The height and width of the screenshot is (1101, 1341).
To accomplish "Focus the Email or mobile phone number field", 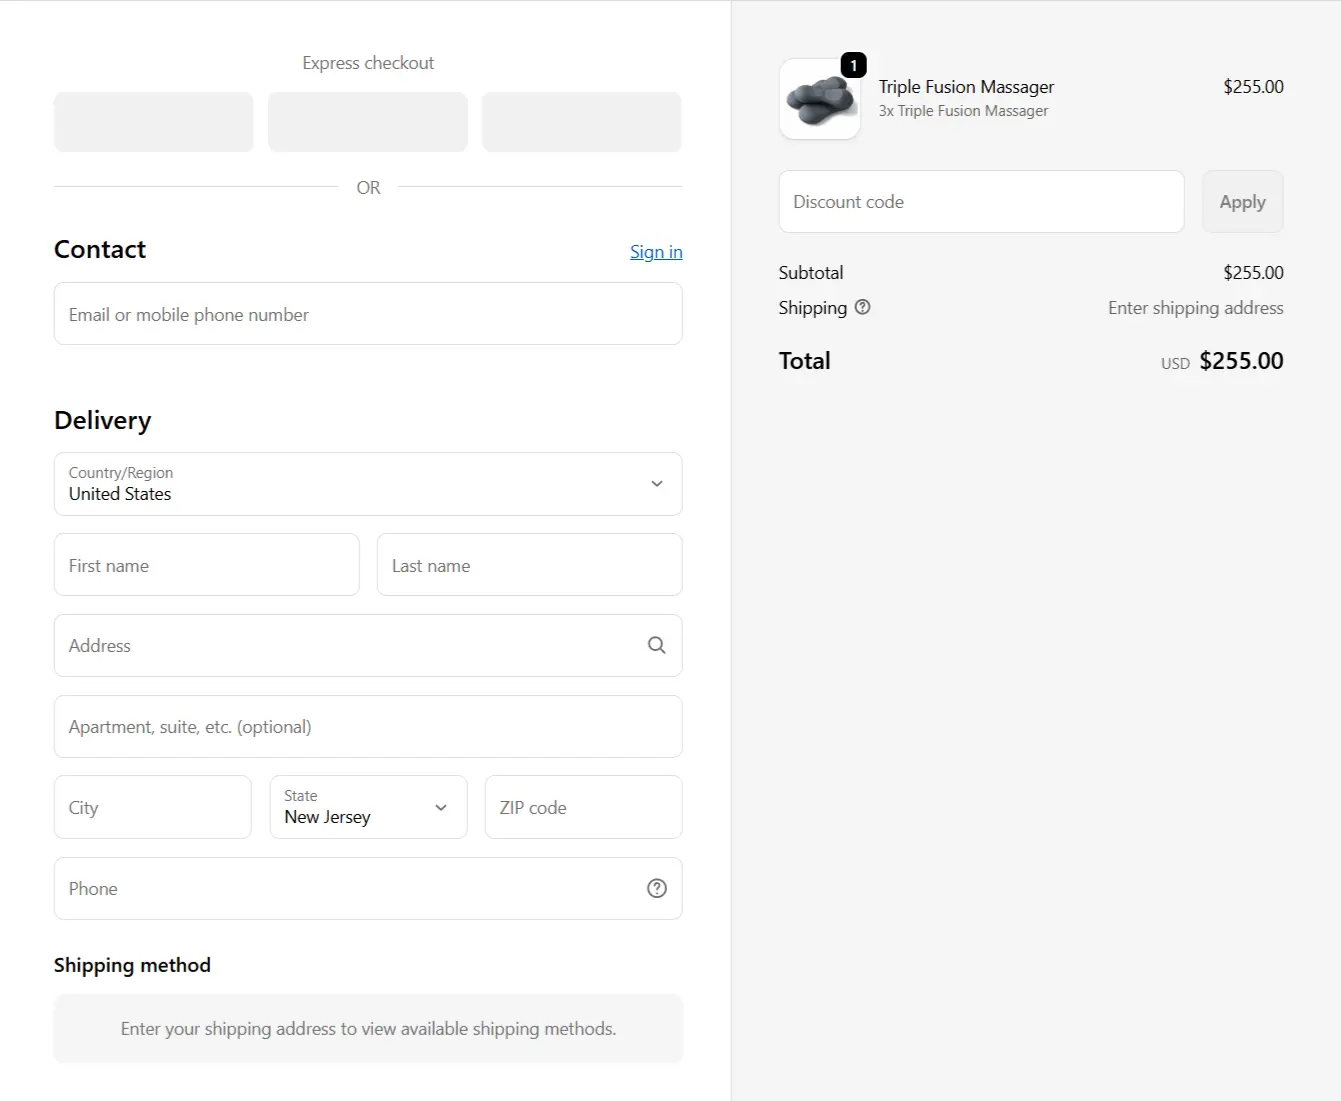I will tap(368, 314).
